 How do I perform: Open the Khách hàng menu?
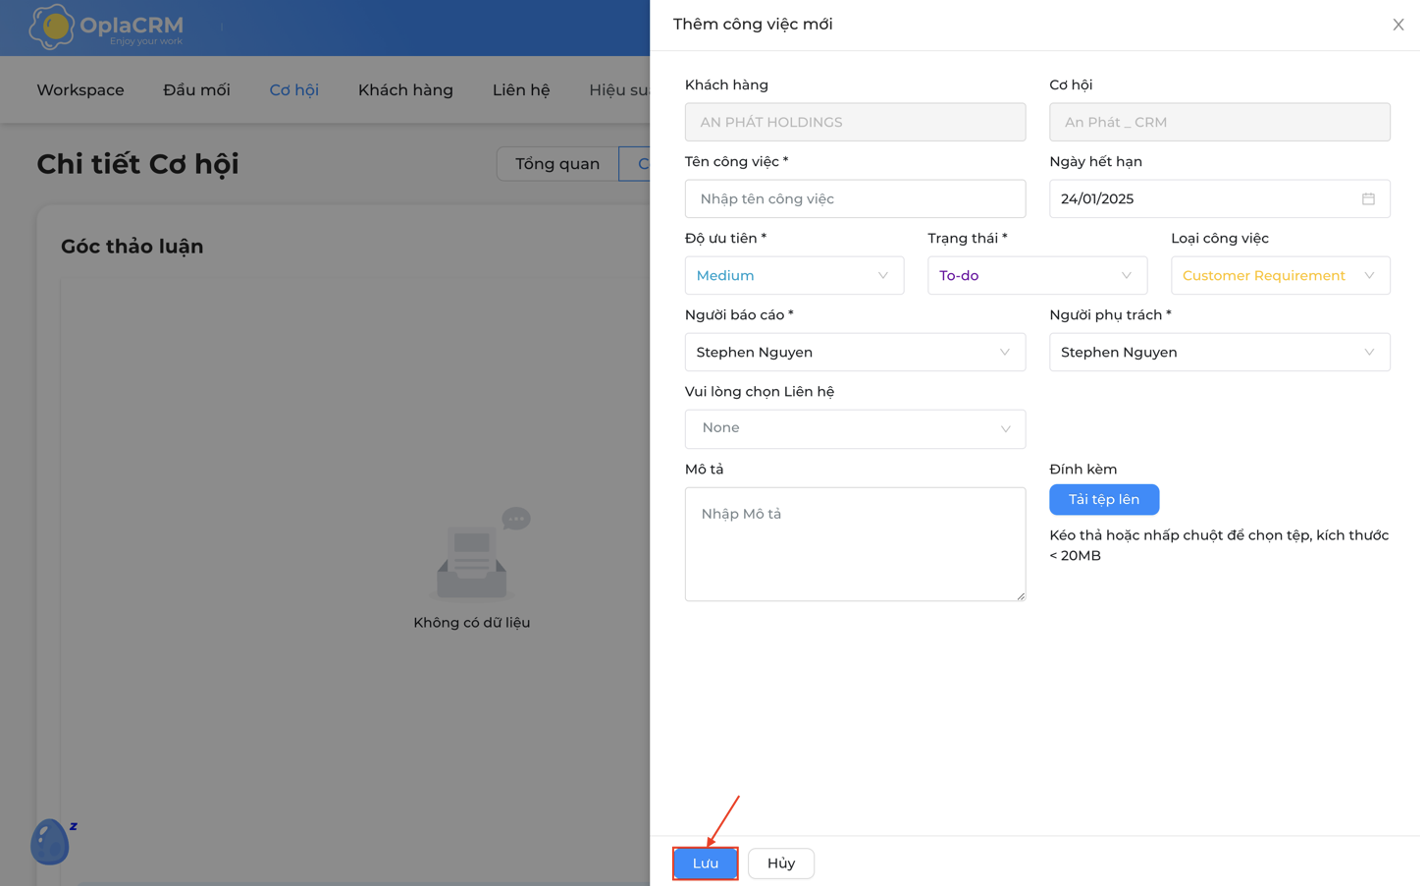[405, 90]
